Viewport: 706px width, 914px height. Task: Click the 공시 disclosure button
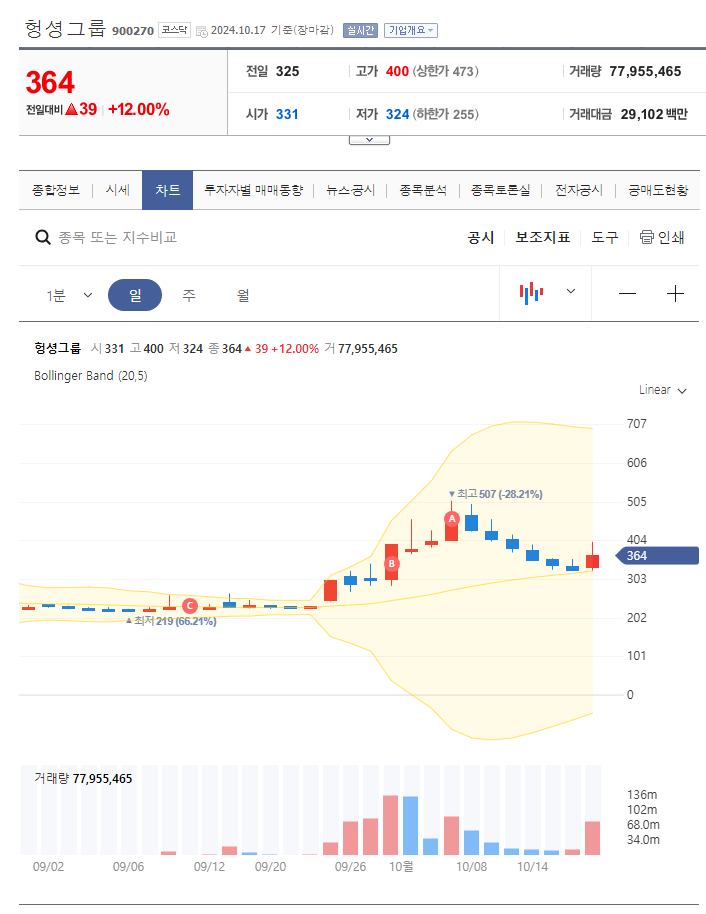pos(480,237)
